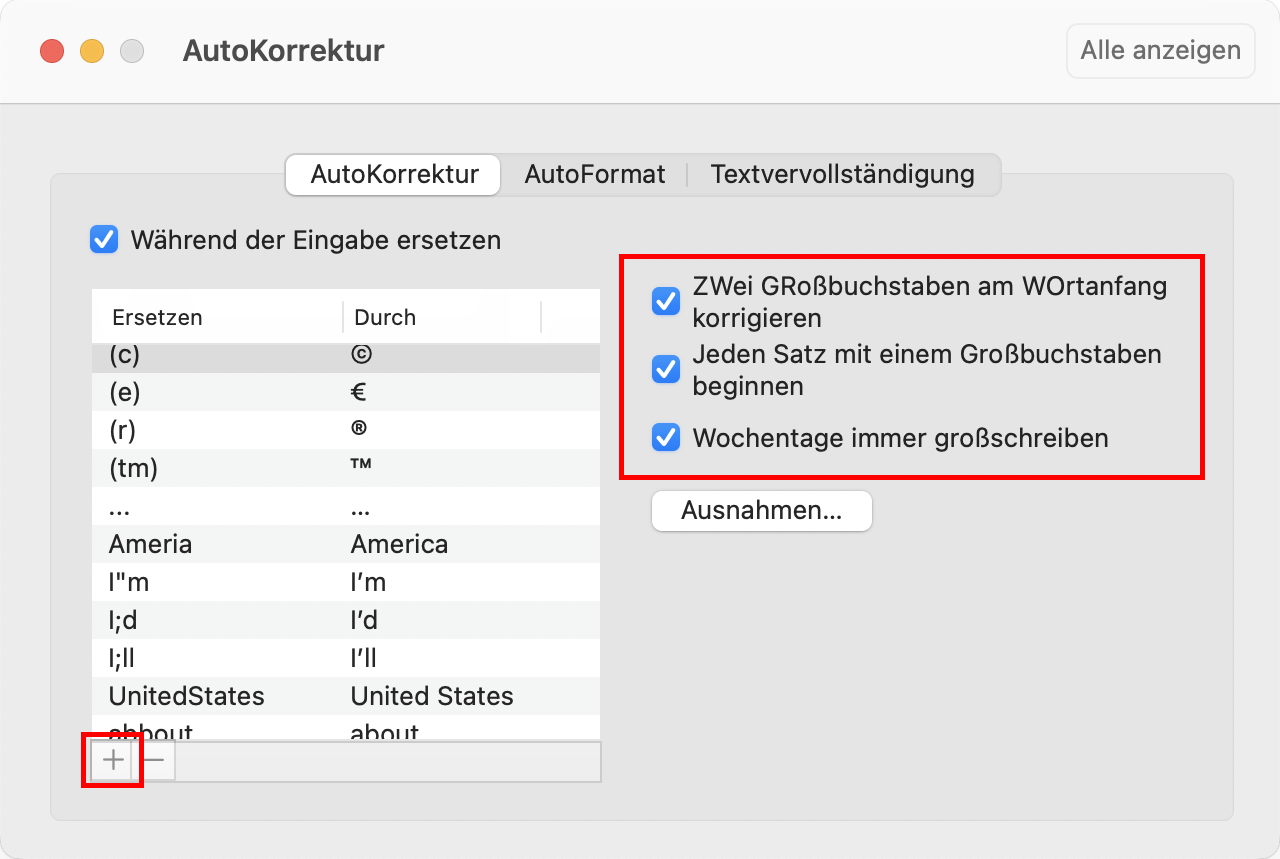Disable 'Jeden Satz mit einem Großbuchstaben beginnen'
The image size is (1280, 859).
[666, 369]
